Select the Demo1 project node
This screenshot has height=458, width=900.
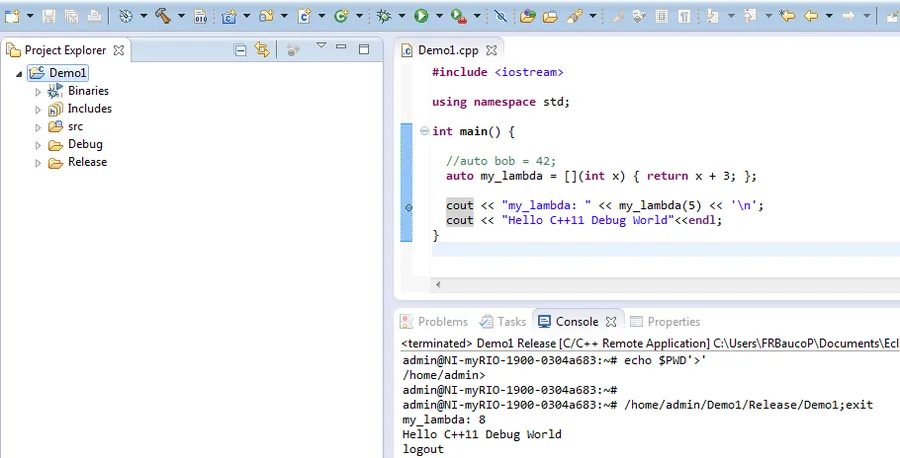[58, 73]
